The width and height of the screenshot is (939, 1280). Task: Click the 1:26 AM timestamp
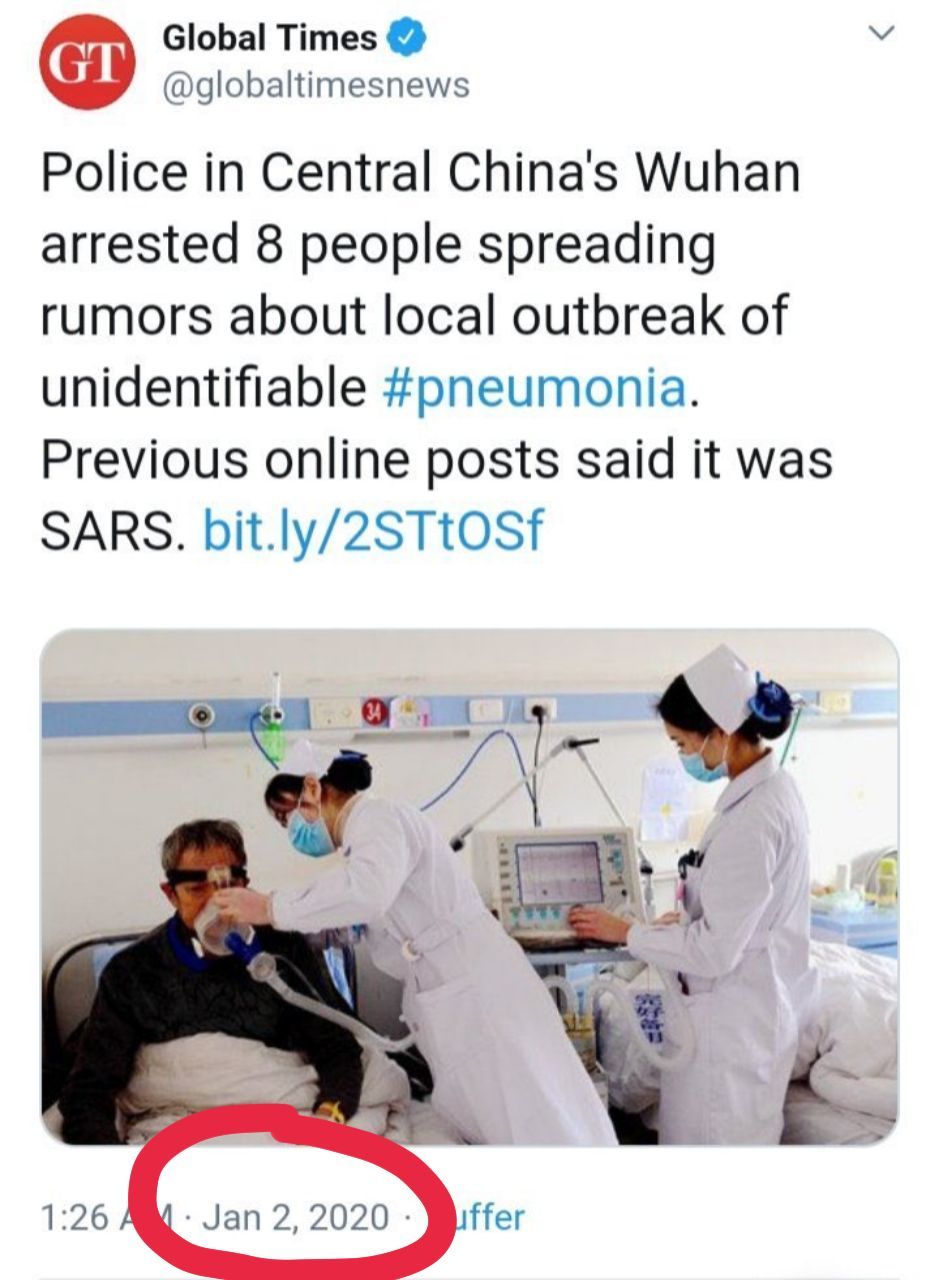click(93, 1217)
